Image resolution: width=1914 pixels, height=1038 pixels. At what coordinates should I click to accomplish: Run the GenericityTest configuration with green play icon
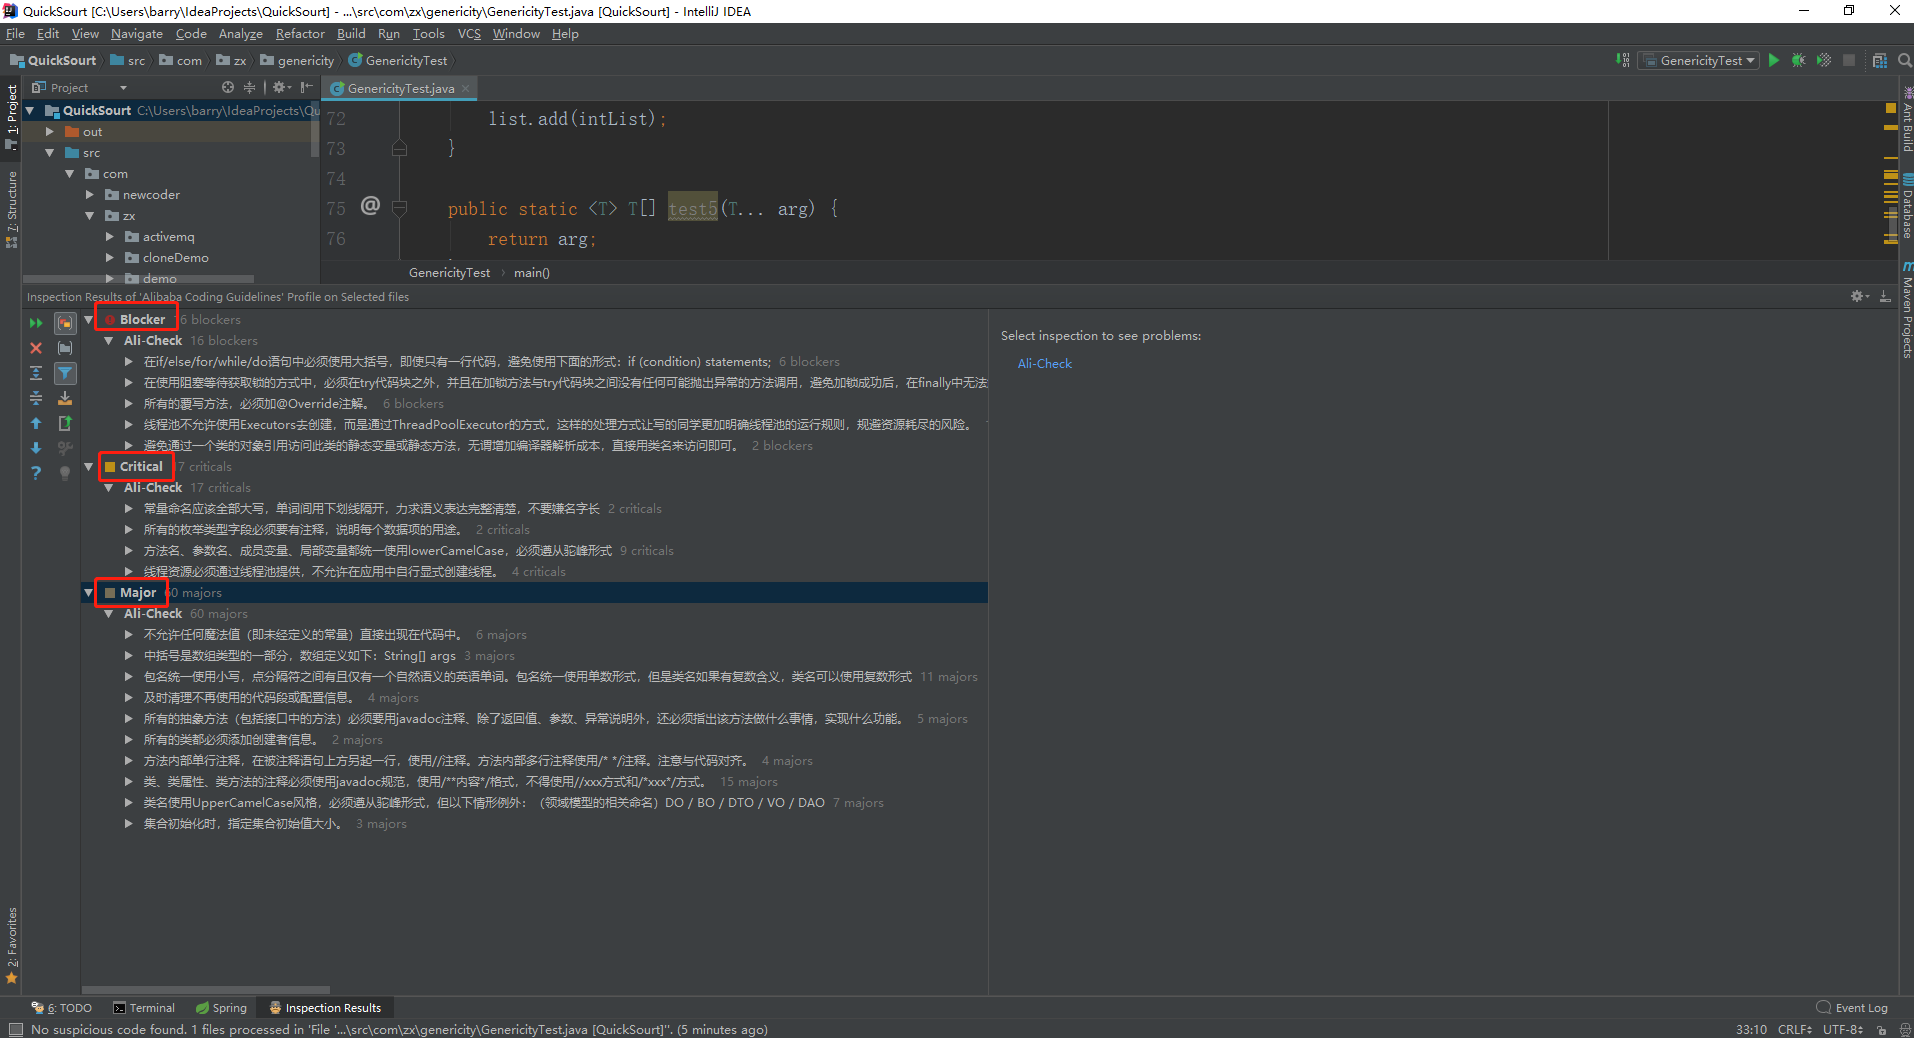pos(1774,60)
